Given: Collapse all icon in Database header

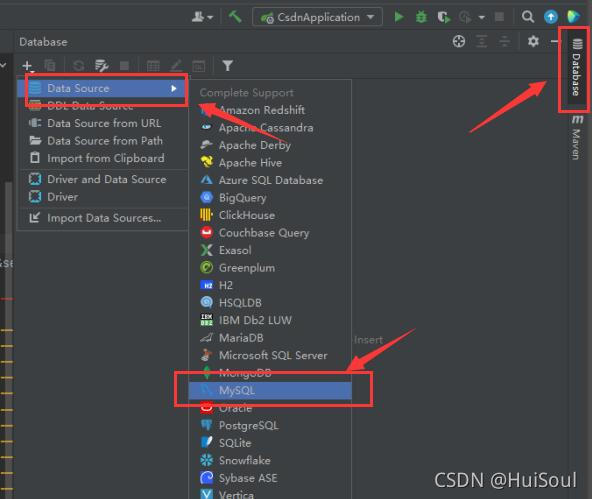Looking at the screenshot, I should click(x=504, y=41).
